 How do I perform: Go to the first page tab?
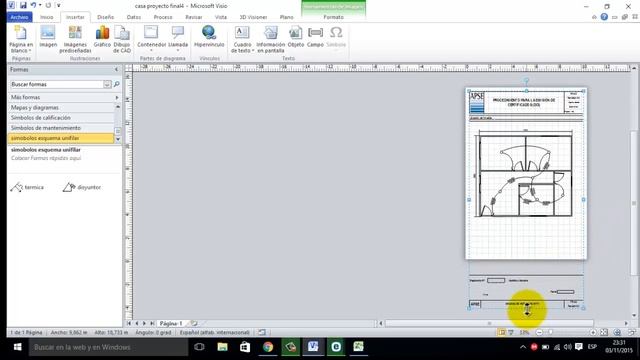129,323
